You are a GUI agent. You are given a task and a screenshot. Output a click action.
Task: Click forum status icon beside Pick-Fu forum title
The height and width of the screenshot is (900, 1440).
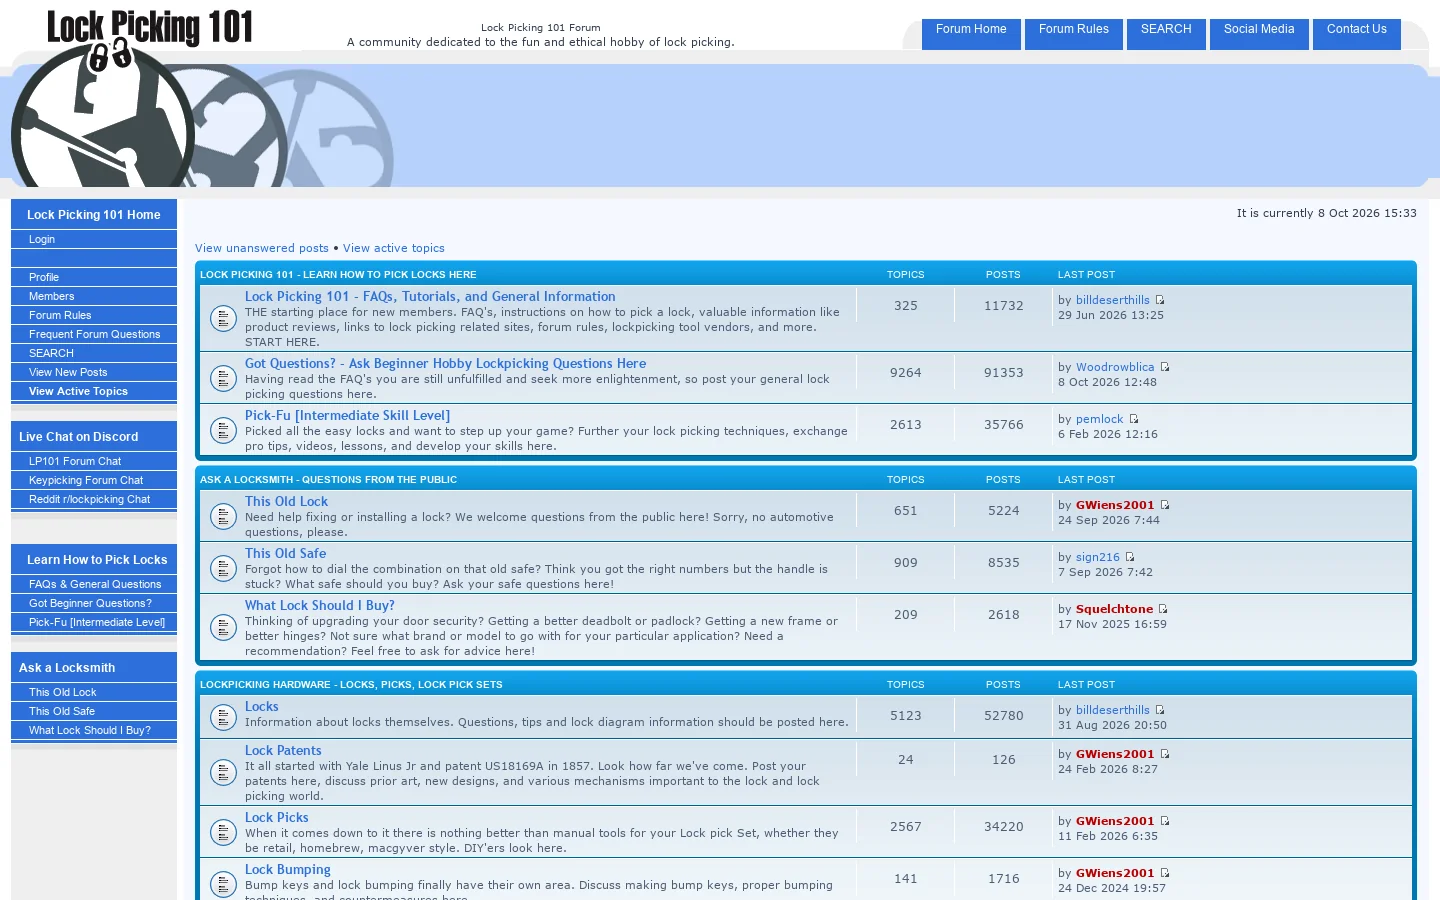222,430
